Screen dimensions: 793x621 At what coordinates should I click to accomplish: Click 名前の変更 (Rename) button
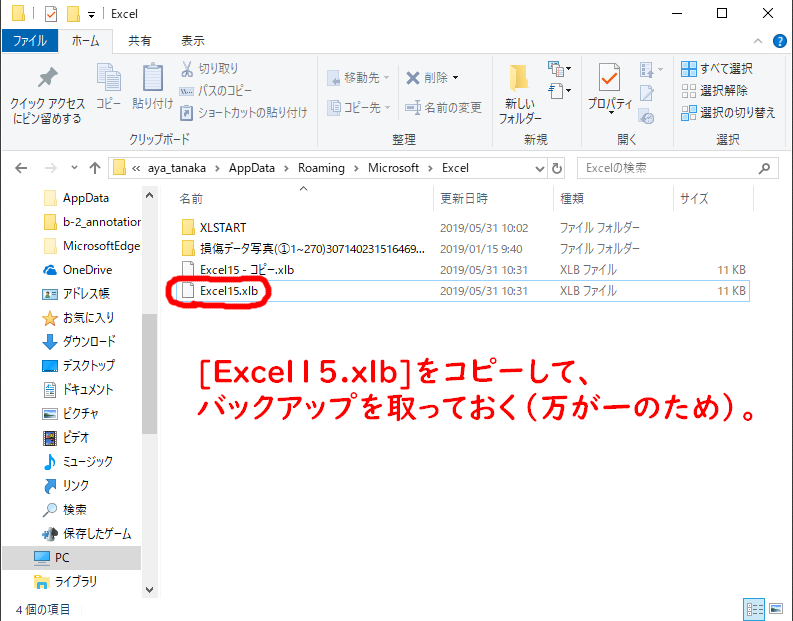point(444,107)
